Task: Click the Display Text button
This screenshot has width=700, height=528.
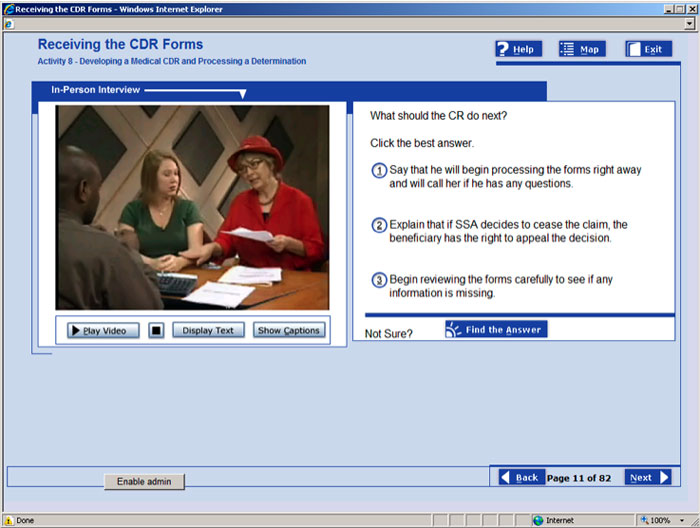Action: point(208,330)
